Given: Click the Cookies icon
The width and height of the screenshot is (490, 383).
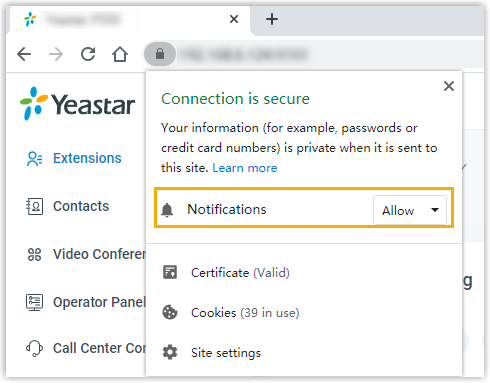Looking at the screenshot, I should (x=170, y=312).
